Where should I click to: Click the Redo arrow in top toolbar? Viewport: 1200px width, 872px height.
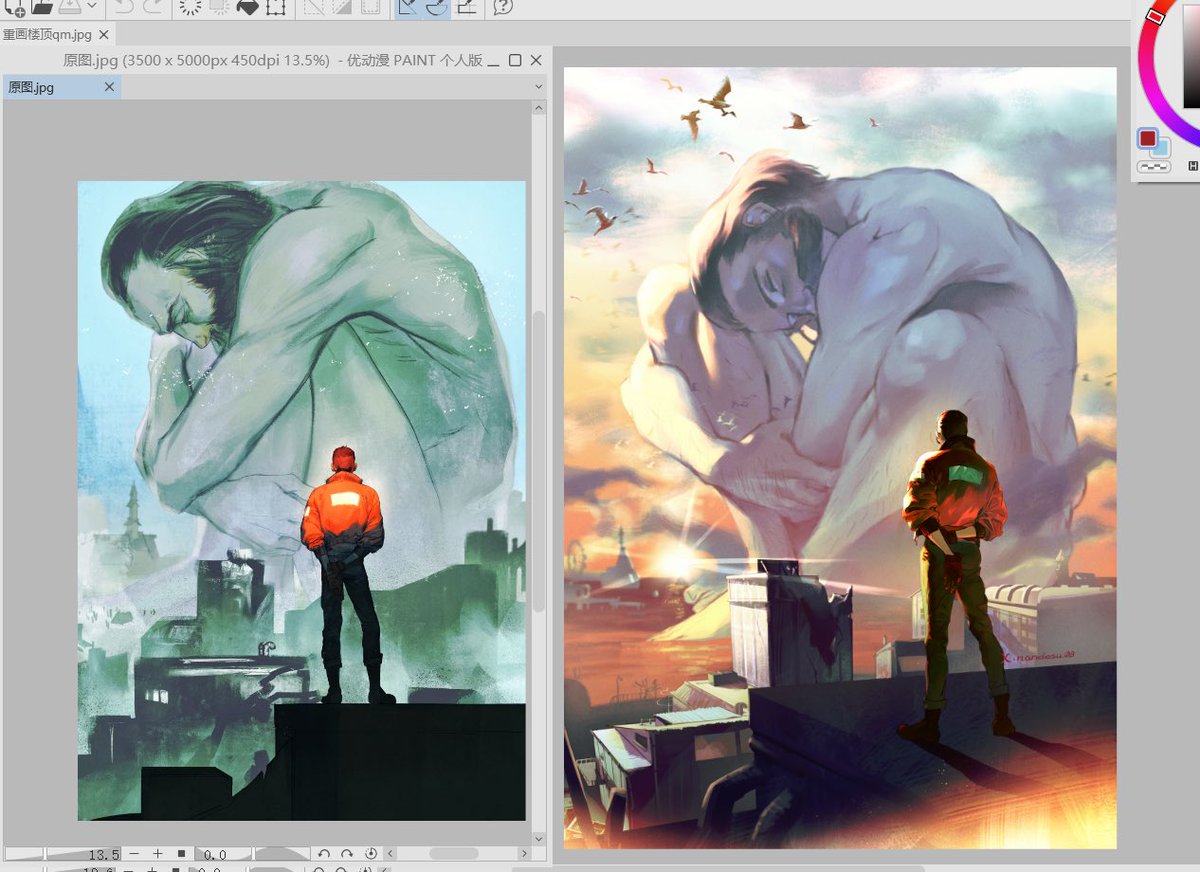pyautogui.click(x=153, y=6)
